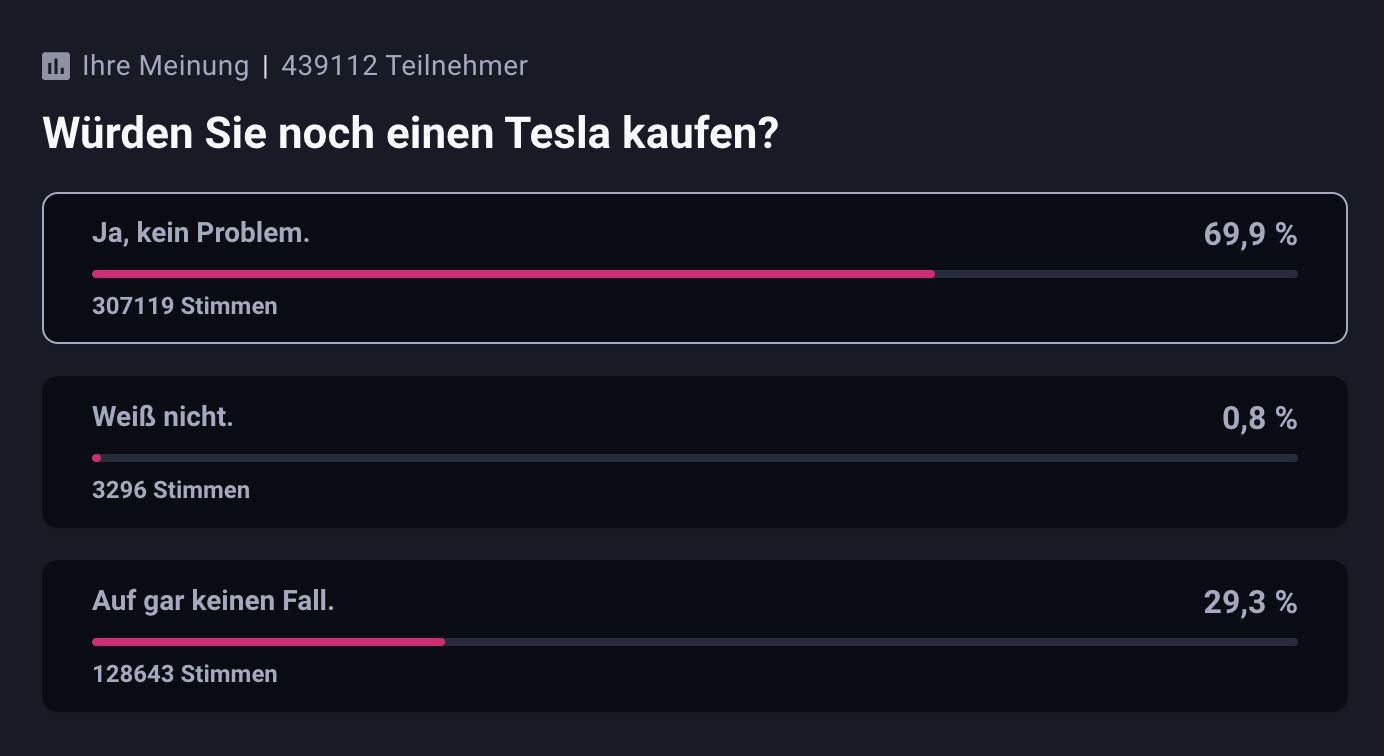Click the 0,8 % result value
The width and height of the screenshot is (1384, 756).
(1259, 418)
